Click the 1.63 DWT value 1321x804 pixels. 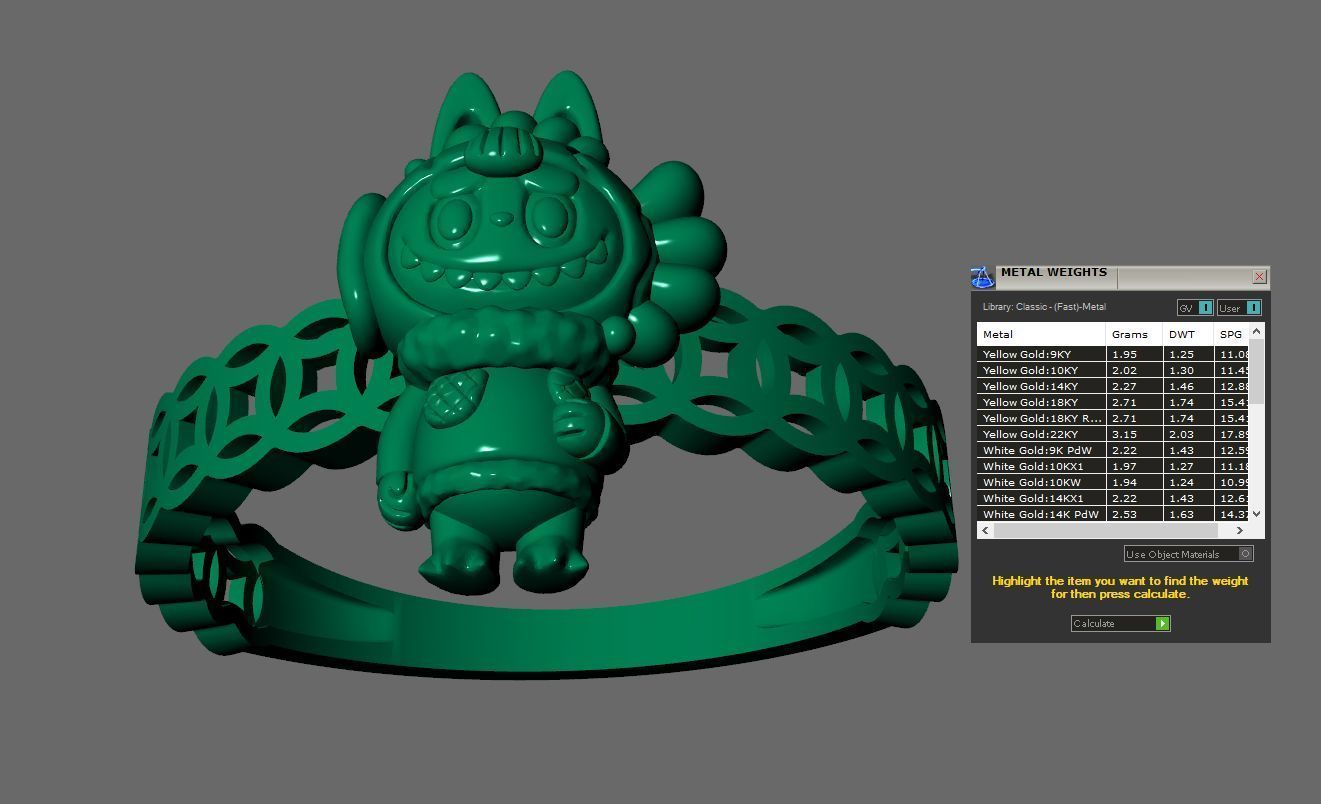coord(1181,514)
